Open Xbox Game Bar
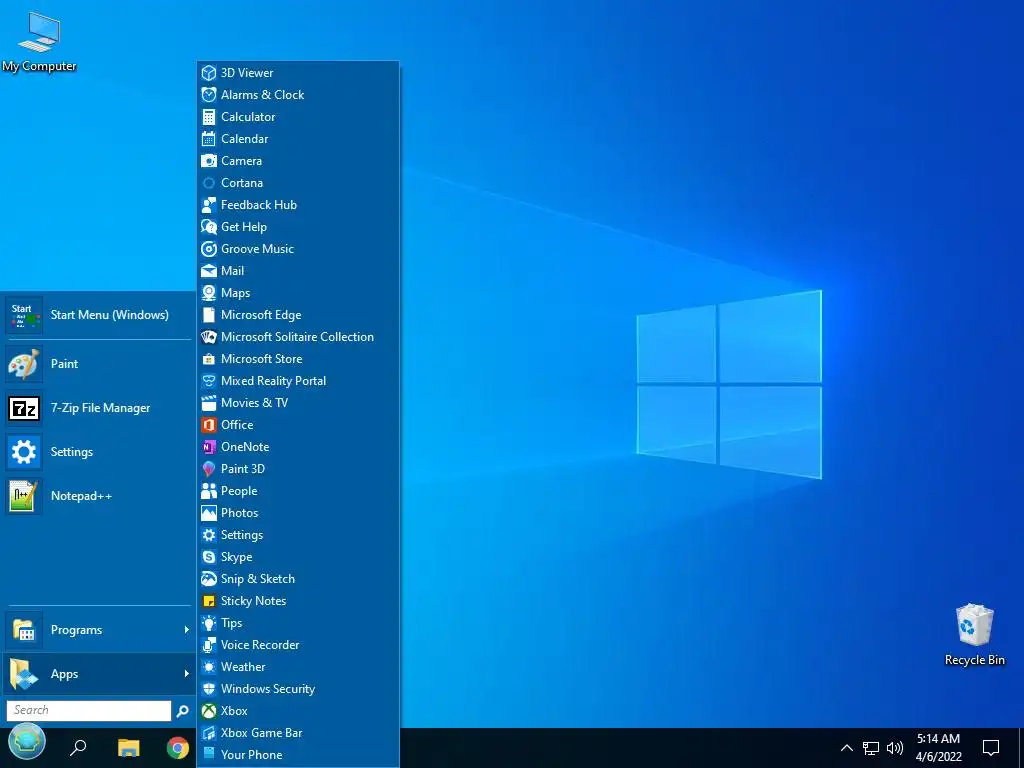 (298, 733)
